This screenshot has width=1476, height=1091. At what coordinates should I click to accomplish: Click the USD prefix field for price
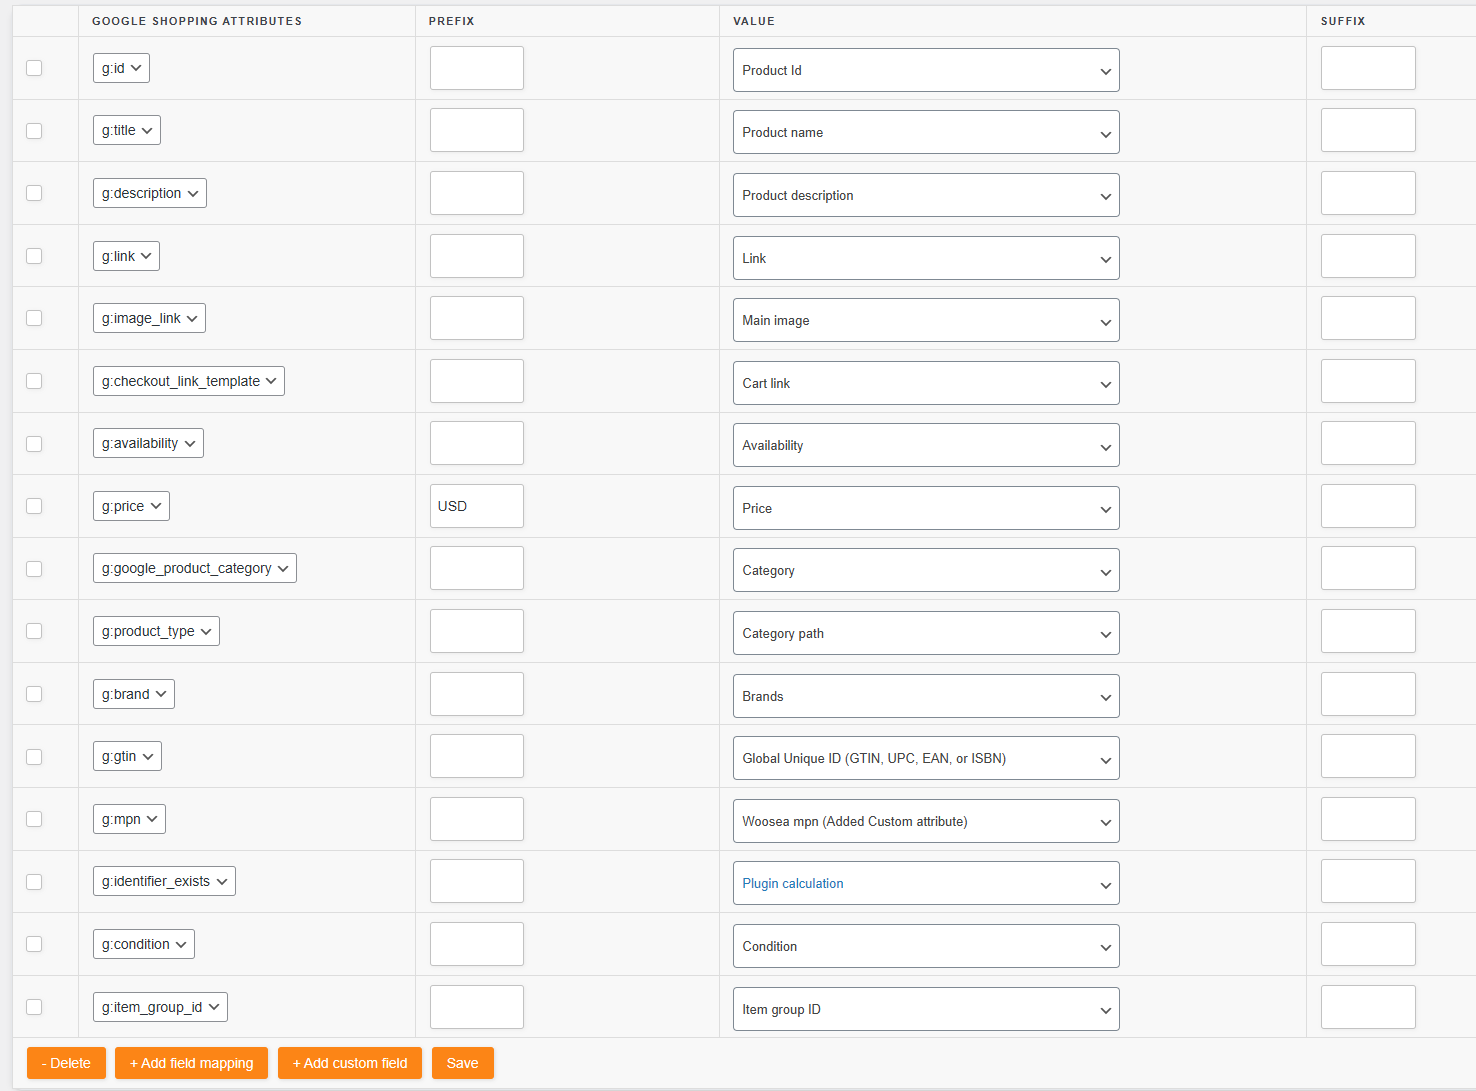click(x=476, y=506)
